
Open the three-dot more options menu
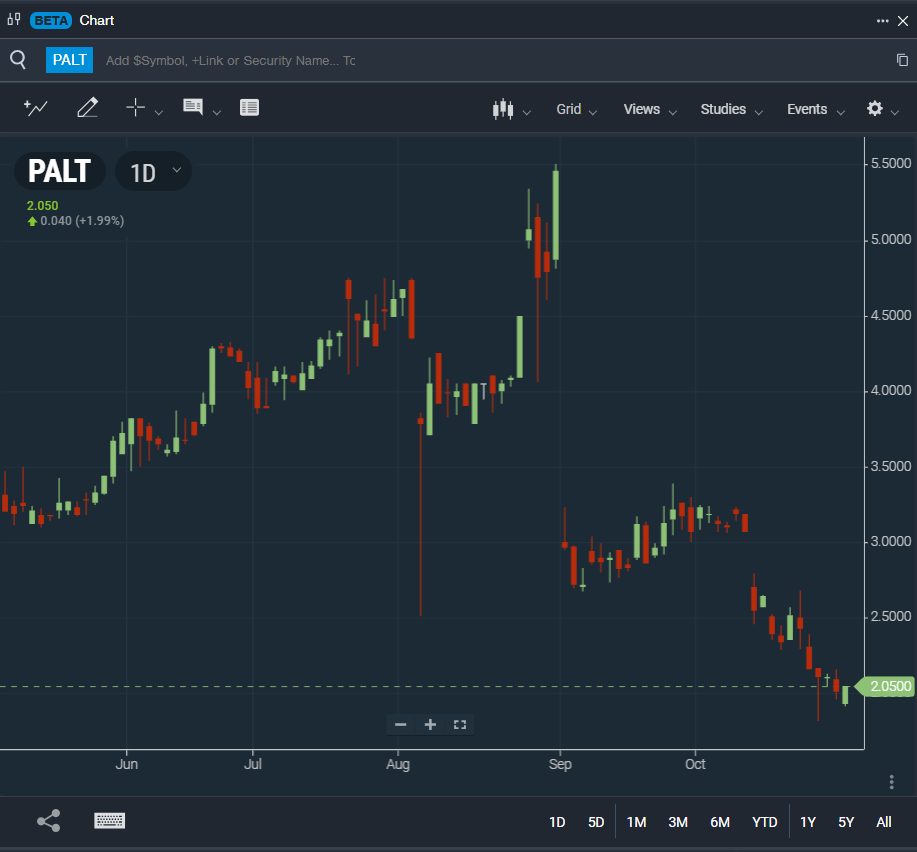pyautogui.click(x=882, y=21)
